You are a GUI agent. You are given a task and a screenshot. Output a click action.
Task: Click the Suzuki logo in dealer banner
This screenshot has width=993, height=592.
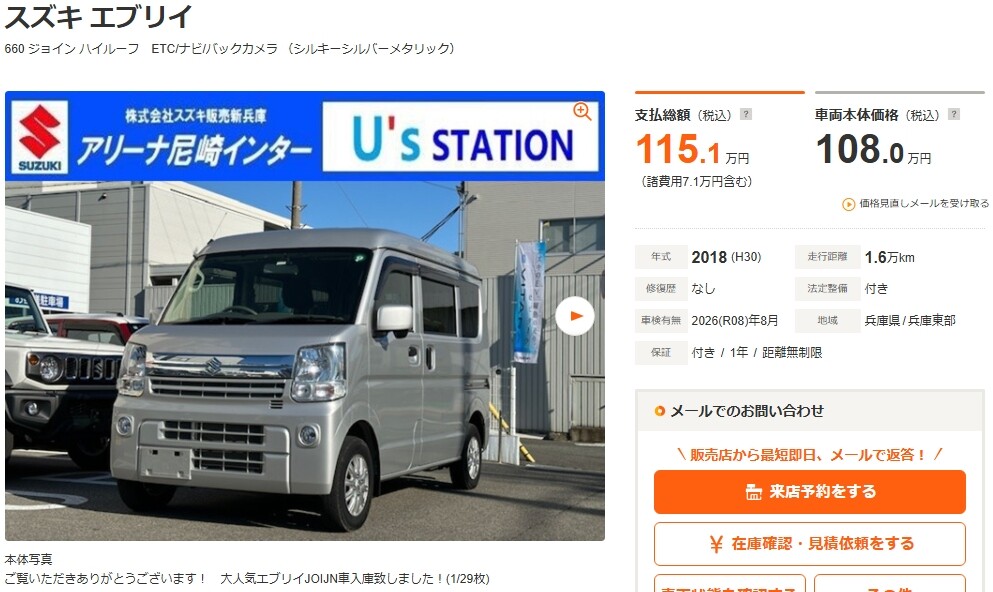click(39, 137)
